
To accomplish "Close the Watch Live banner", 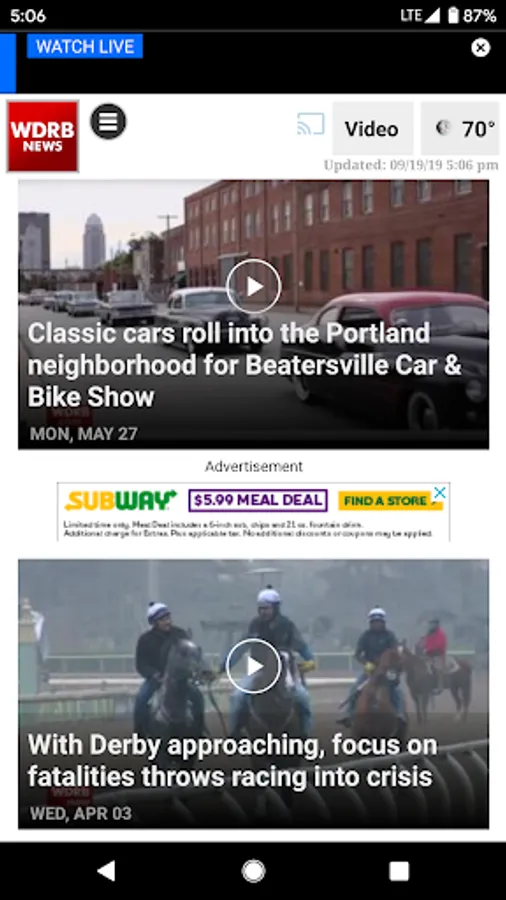I will click(x=481, y=48).
